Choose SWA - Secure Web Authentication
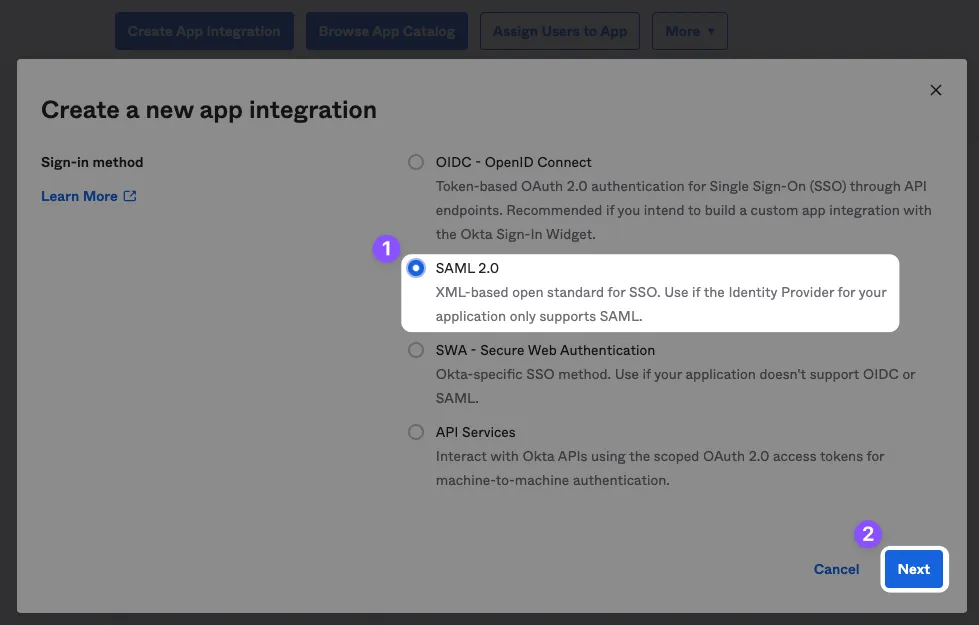 [416, 349]
